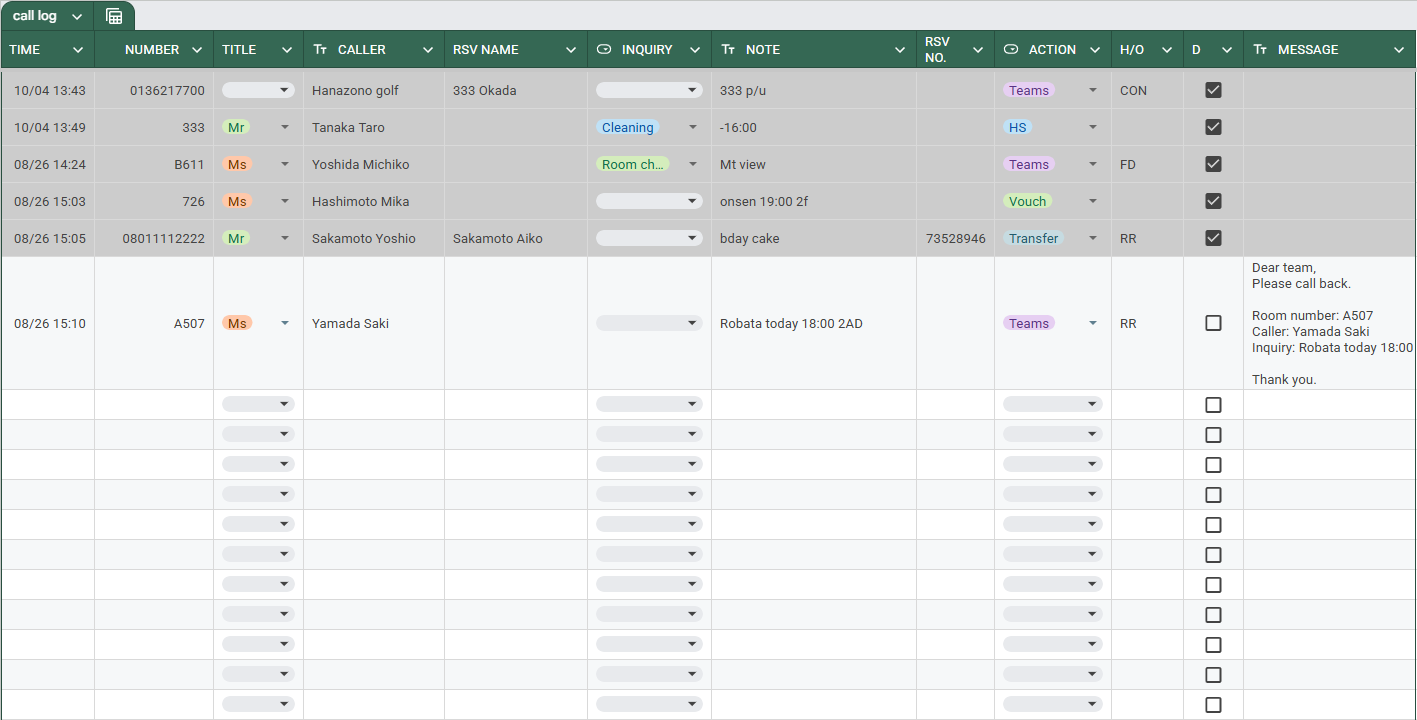Select note cell Mt view
Image resolution: width=1417 pixels, height=720 pixels.
(x=814, y=164)
